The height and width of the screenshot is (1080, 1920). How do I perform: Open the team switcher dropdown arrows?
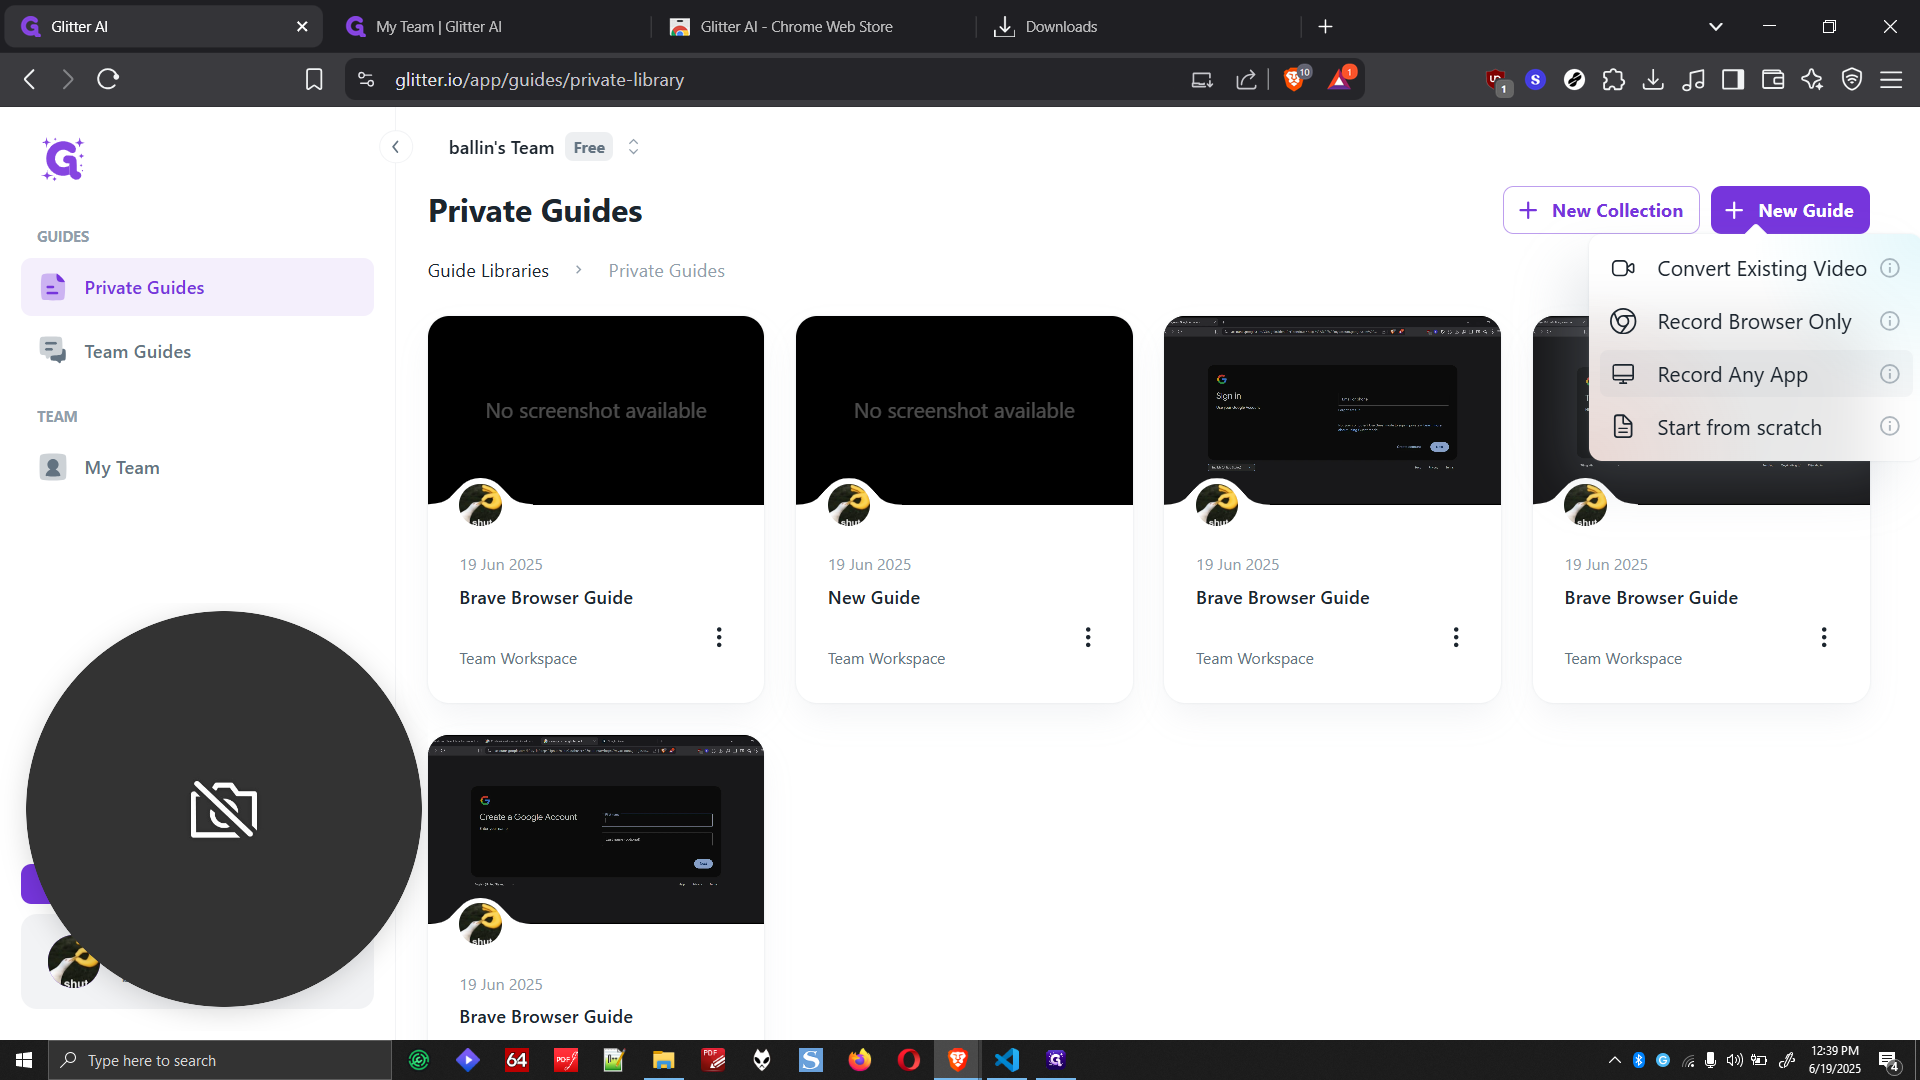pyautogui.click(x=633, y=147)
